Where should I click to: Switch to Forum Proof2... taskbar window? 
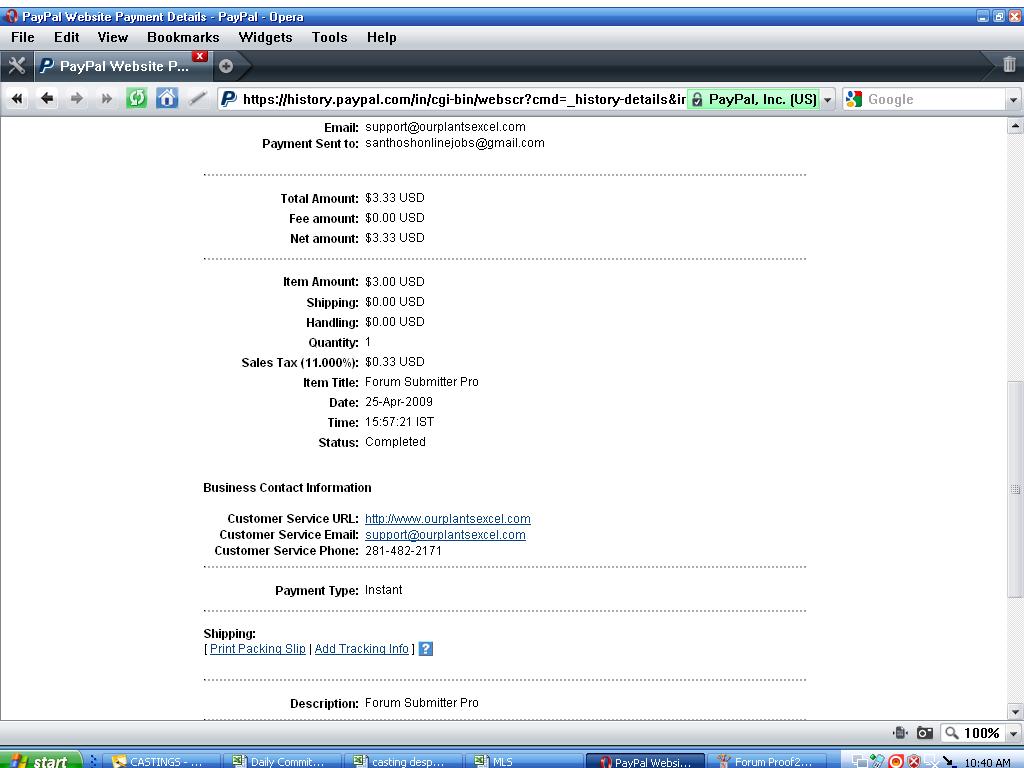[765, 761]
